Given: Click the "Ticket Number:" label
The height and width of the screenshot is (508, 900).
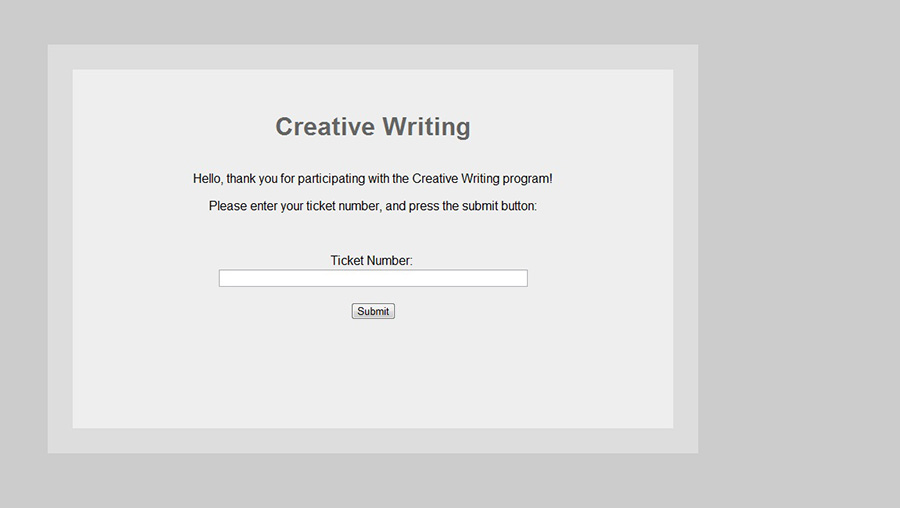Looking at the screenshot, I should click(371, 260).
